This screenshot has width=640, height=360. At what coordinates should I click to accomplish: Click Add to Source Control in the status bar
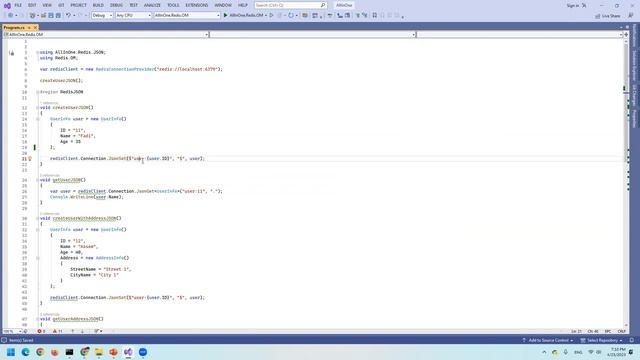point(548,340)
